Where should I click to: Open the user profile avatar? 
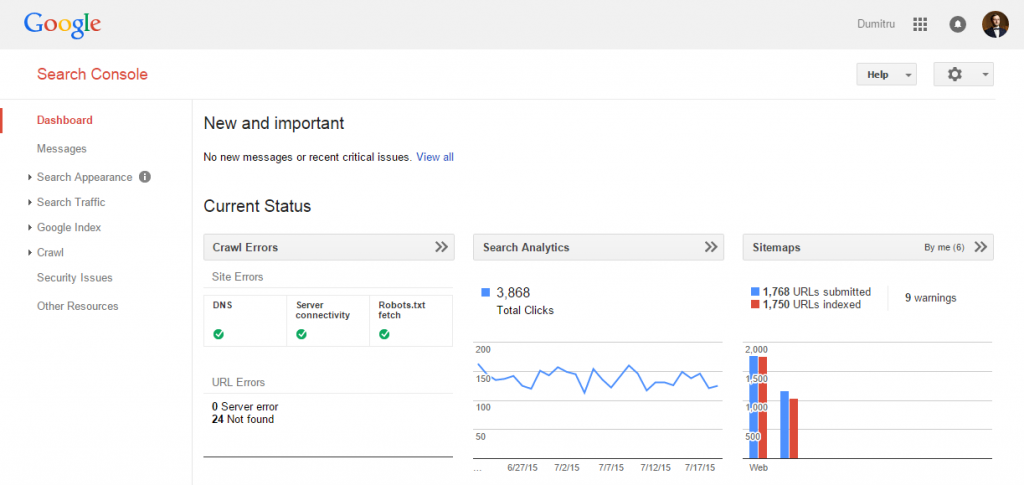point(995,24)
